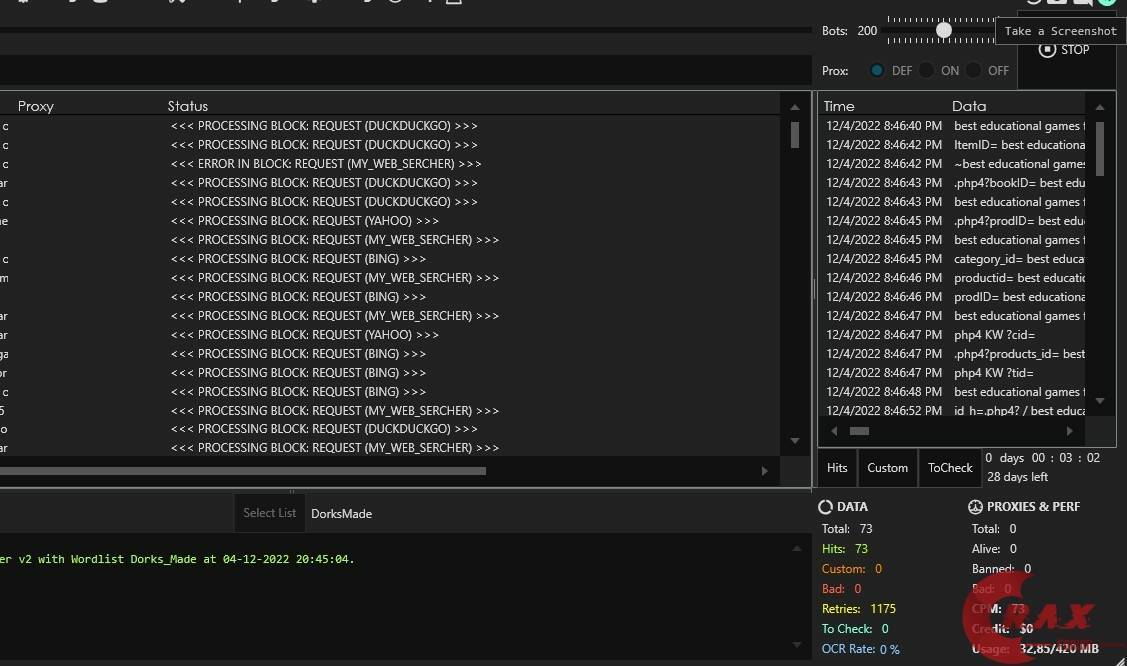1127x666 pixels.
Task: Open the Hits tab
Action: [837, 468]
